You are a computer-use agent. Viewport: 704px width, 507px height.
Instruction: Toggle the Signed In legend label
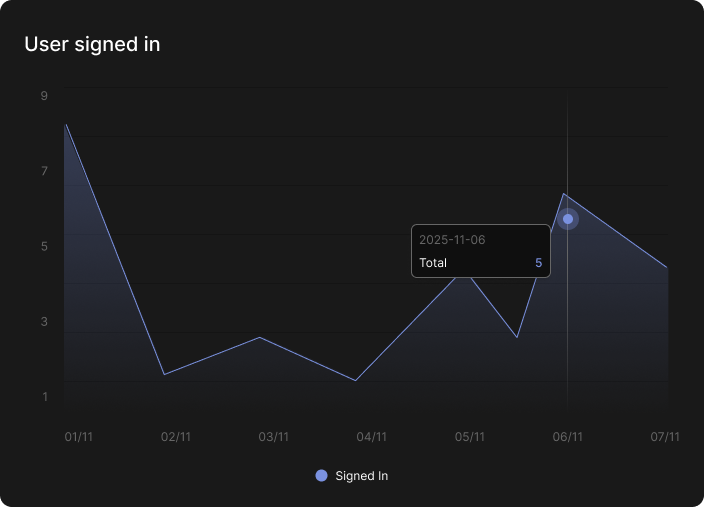point(361,476)
